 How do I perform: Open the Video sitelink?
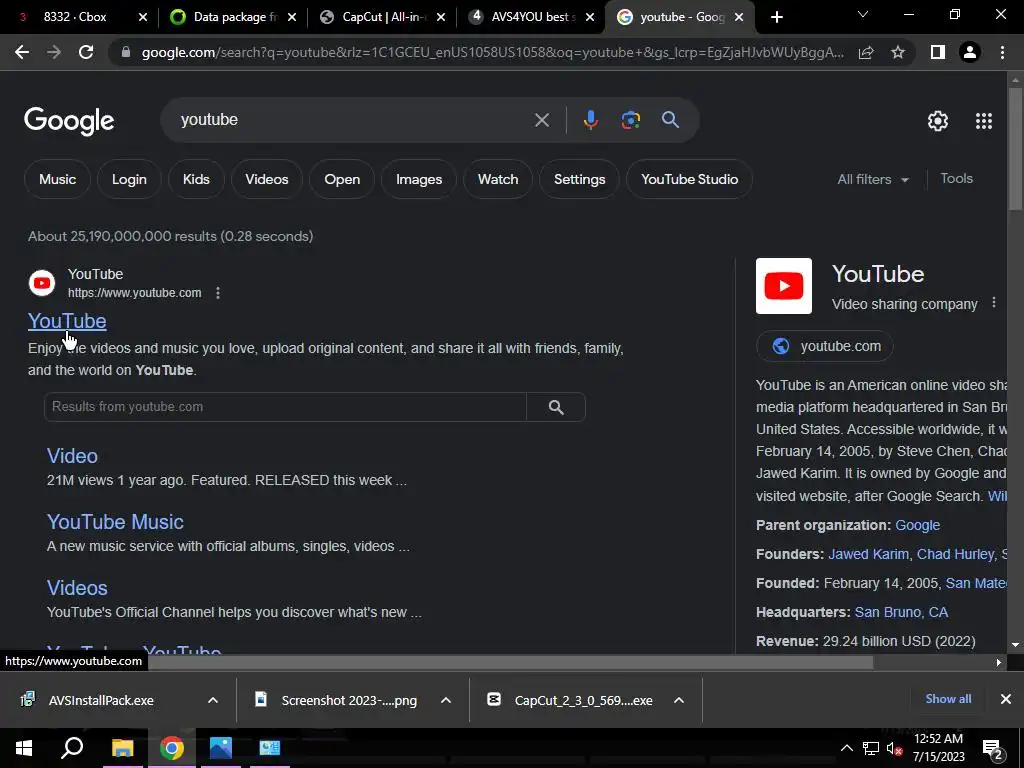pos(72,456)
